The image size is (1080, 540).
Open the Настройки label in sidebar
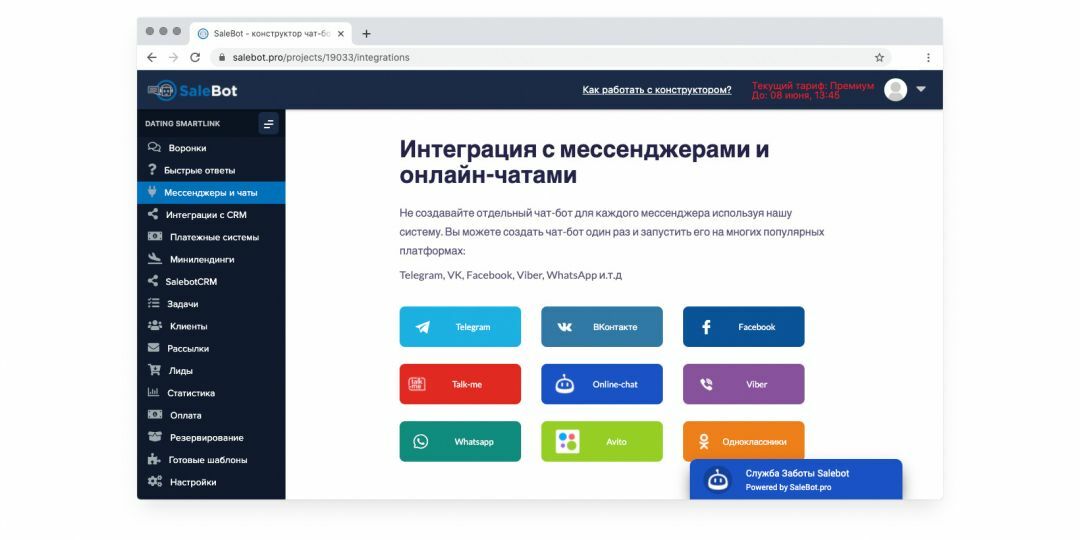click(193, 482)
